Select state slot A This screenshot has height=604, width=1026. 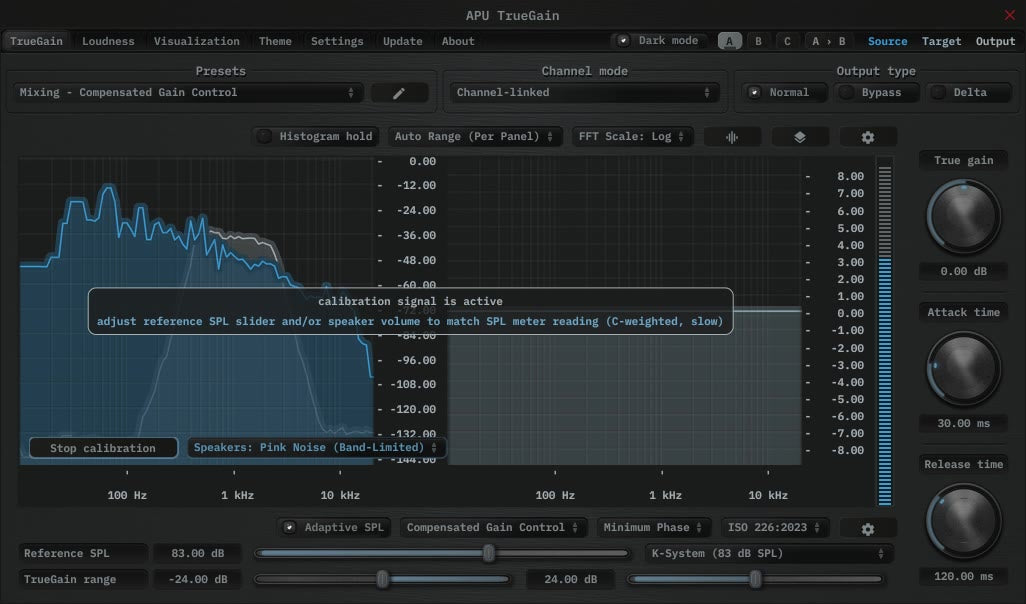pyautogui.click(x=730, y=41)
